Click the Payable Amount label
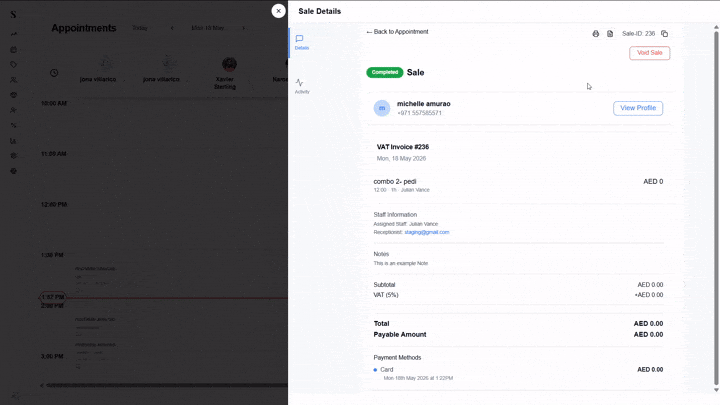Image resolution: width=720 pixels, height=405 pixels. pyautogui.click(x=400, y=334)
